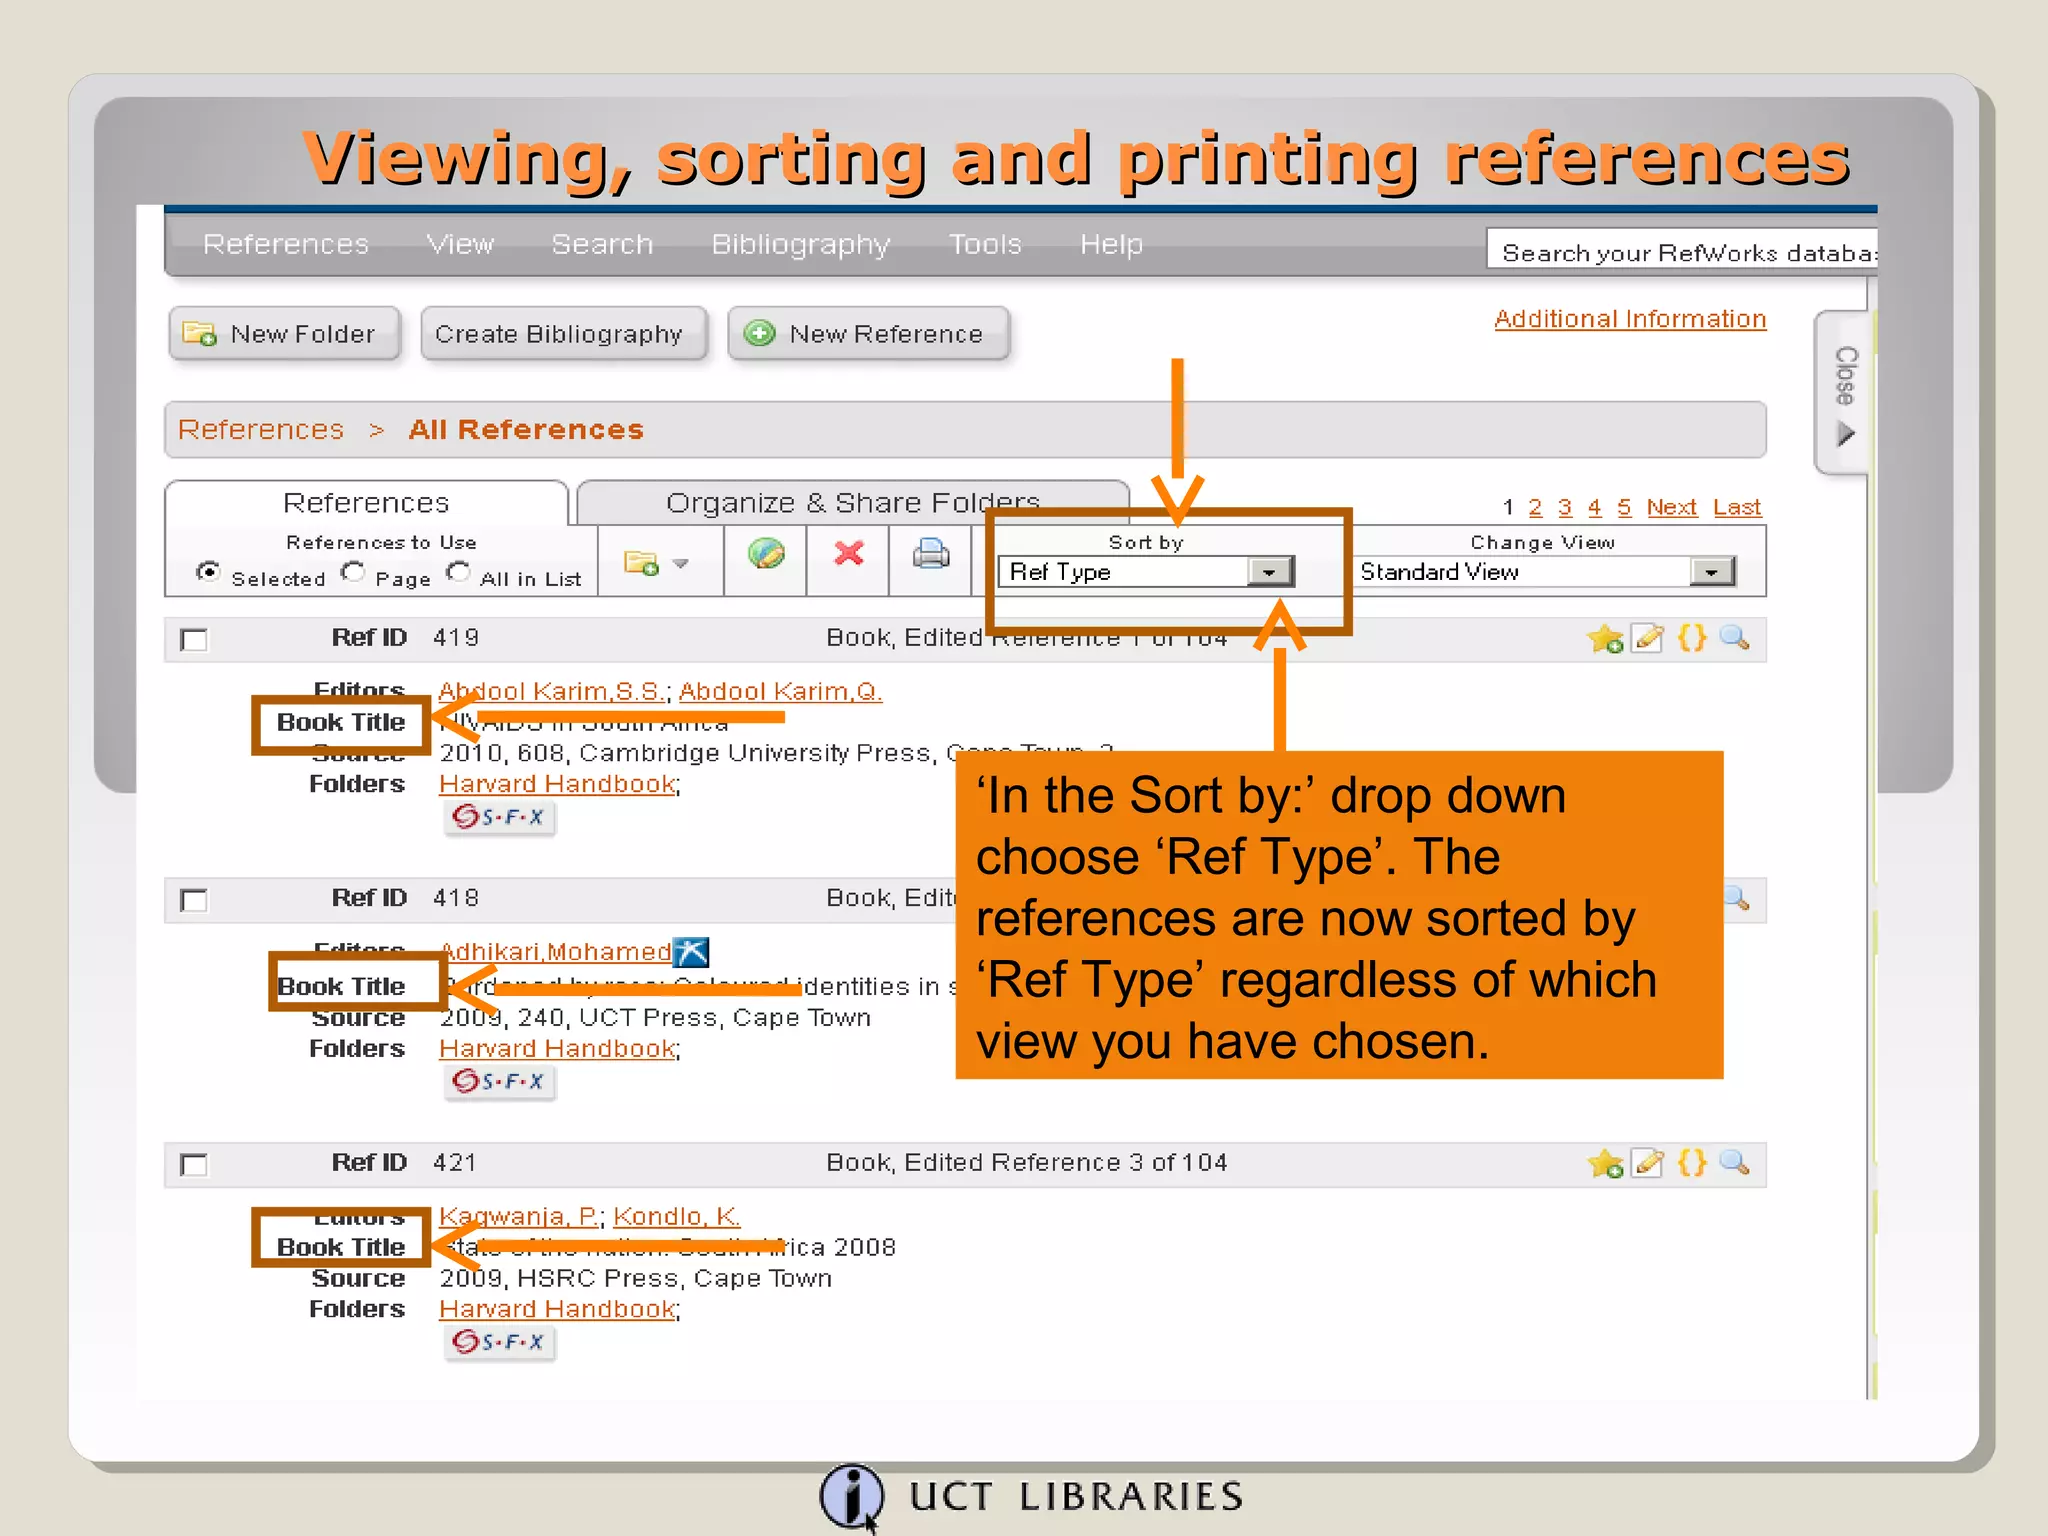Click the 'Book, Edited Reference 3 of 104' text

coord(1027,1163)
